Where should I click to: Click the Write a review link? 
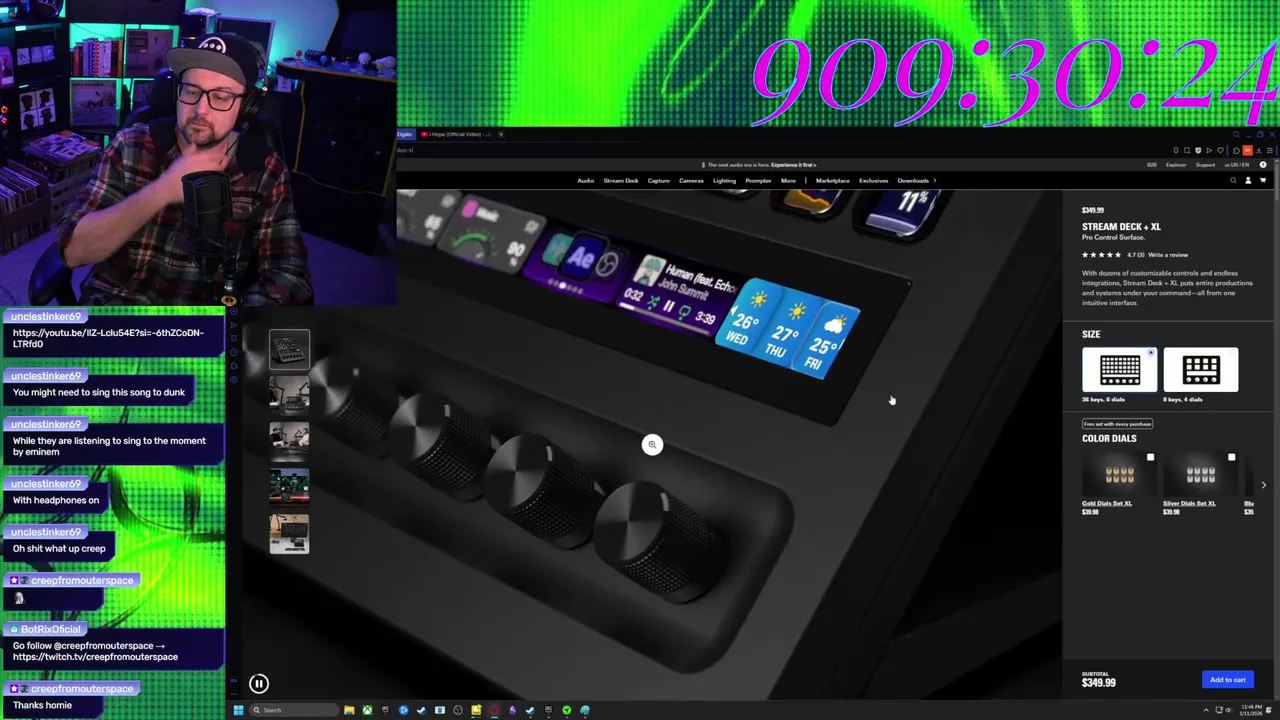[1168, 255]
